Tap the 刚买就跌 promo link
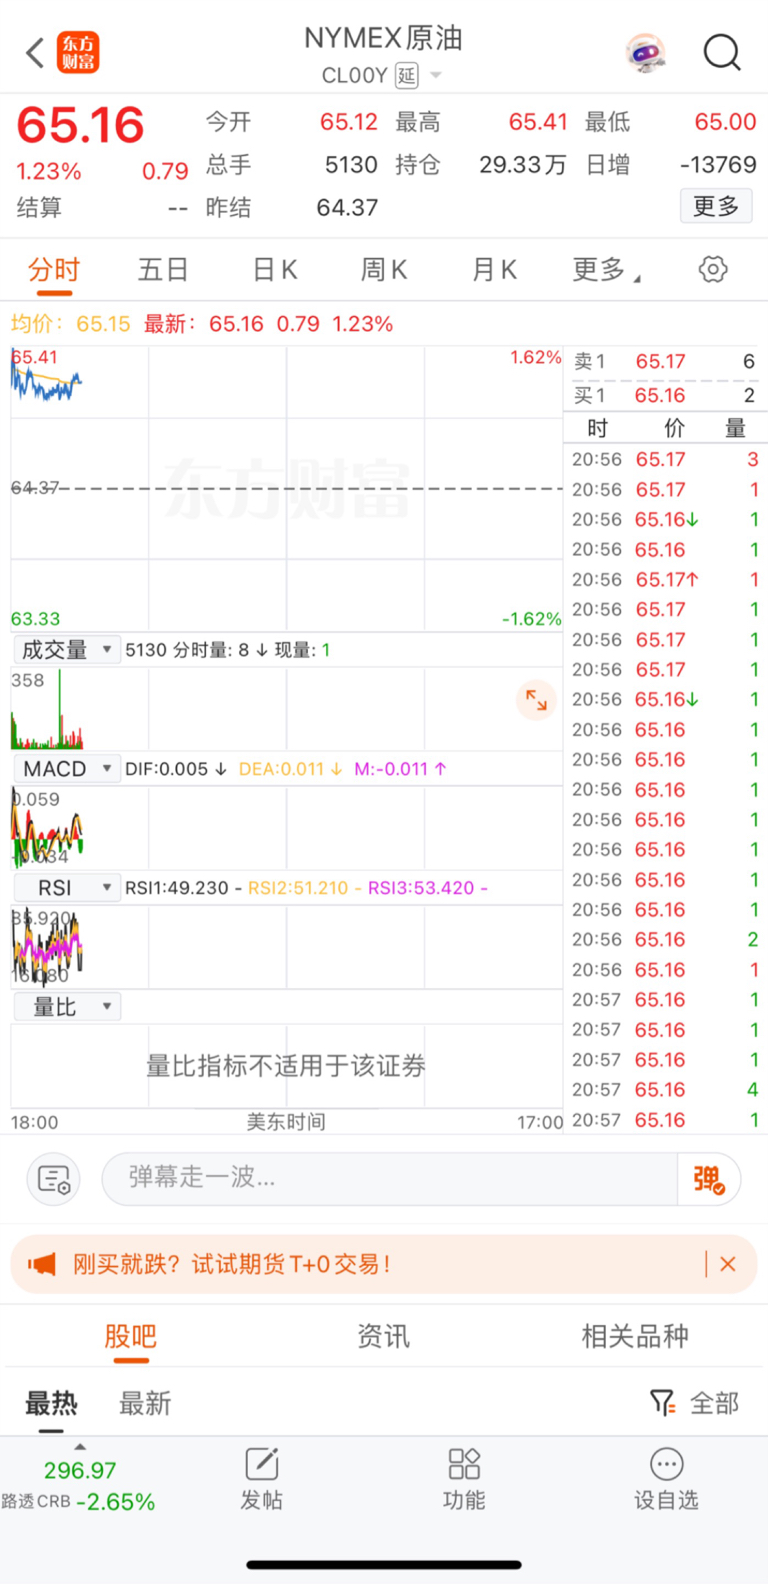This screenshot has height=1584, width=768. pyautogui.click(x=231, y=1264)
